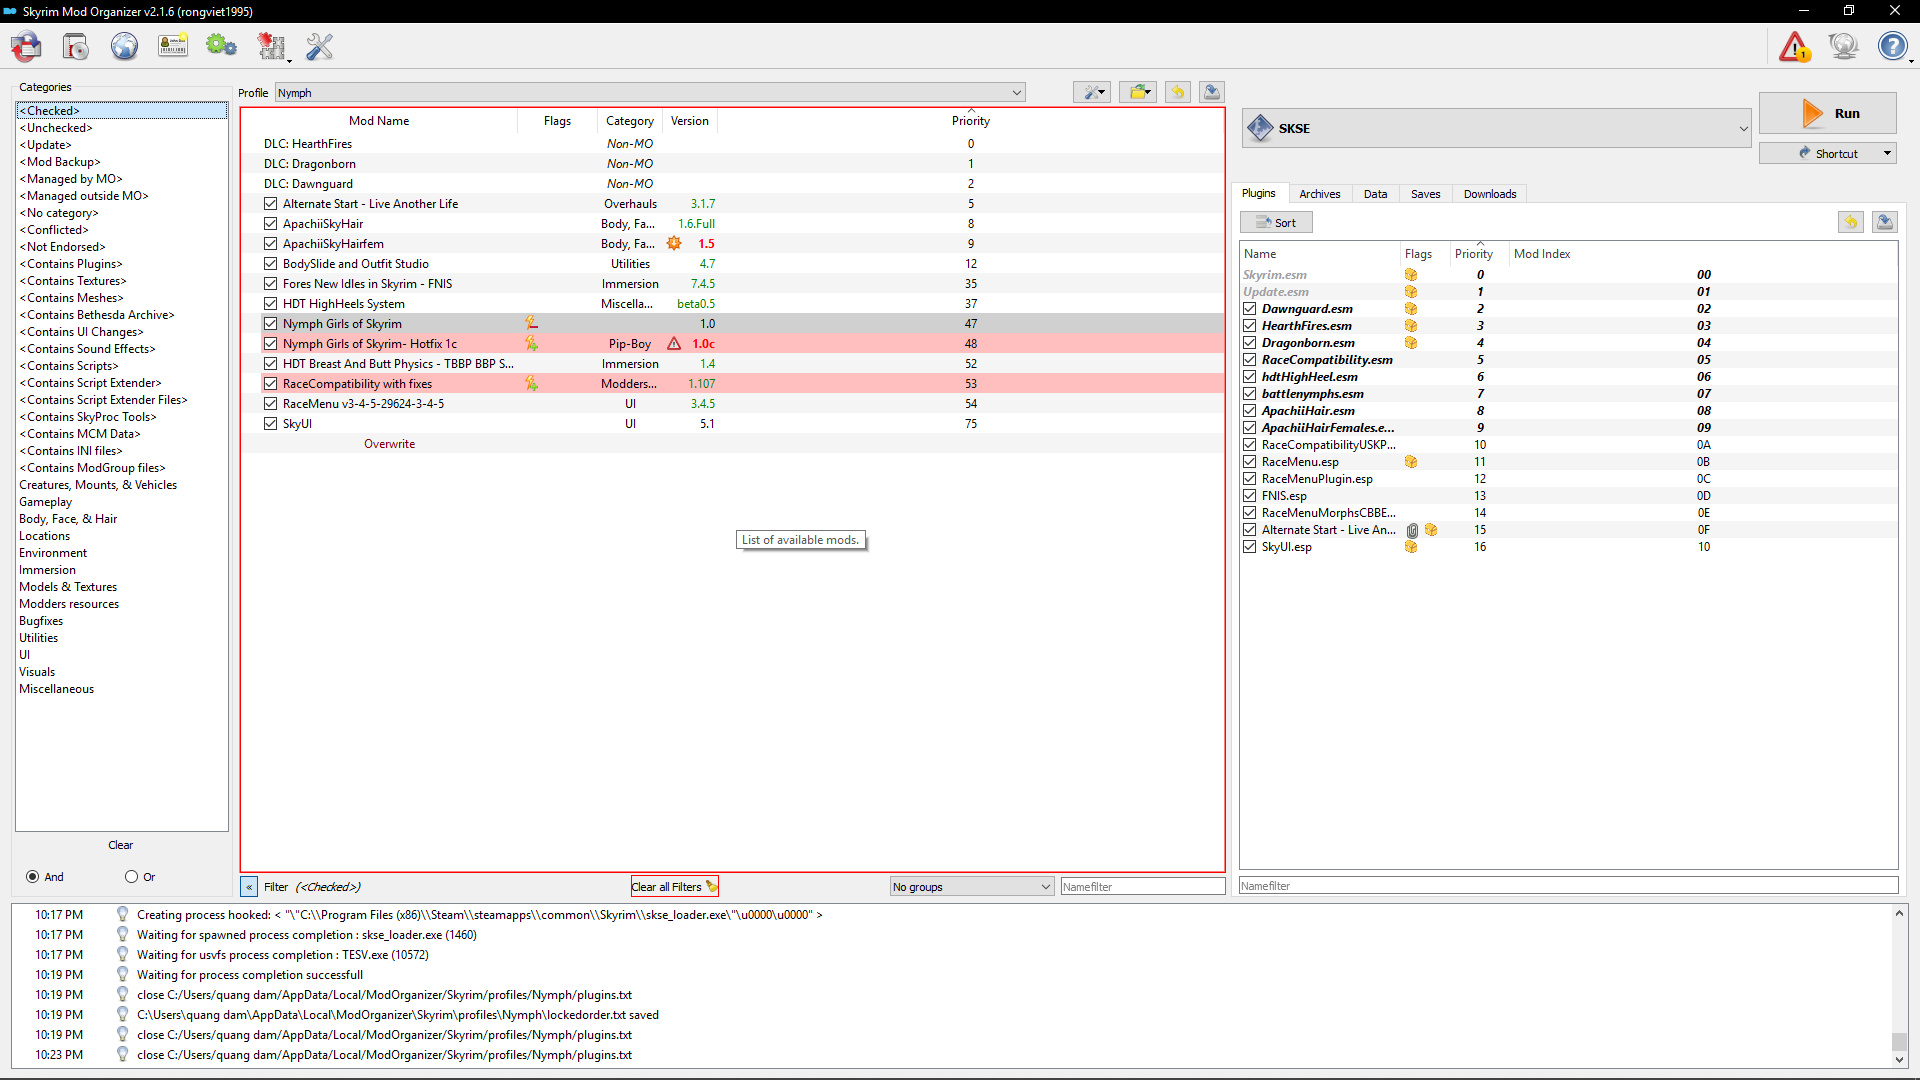Click the log panel scroll up arrow
The image size is (1920, 1080).
(1899, 912)
